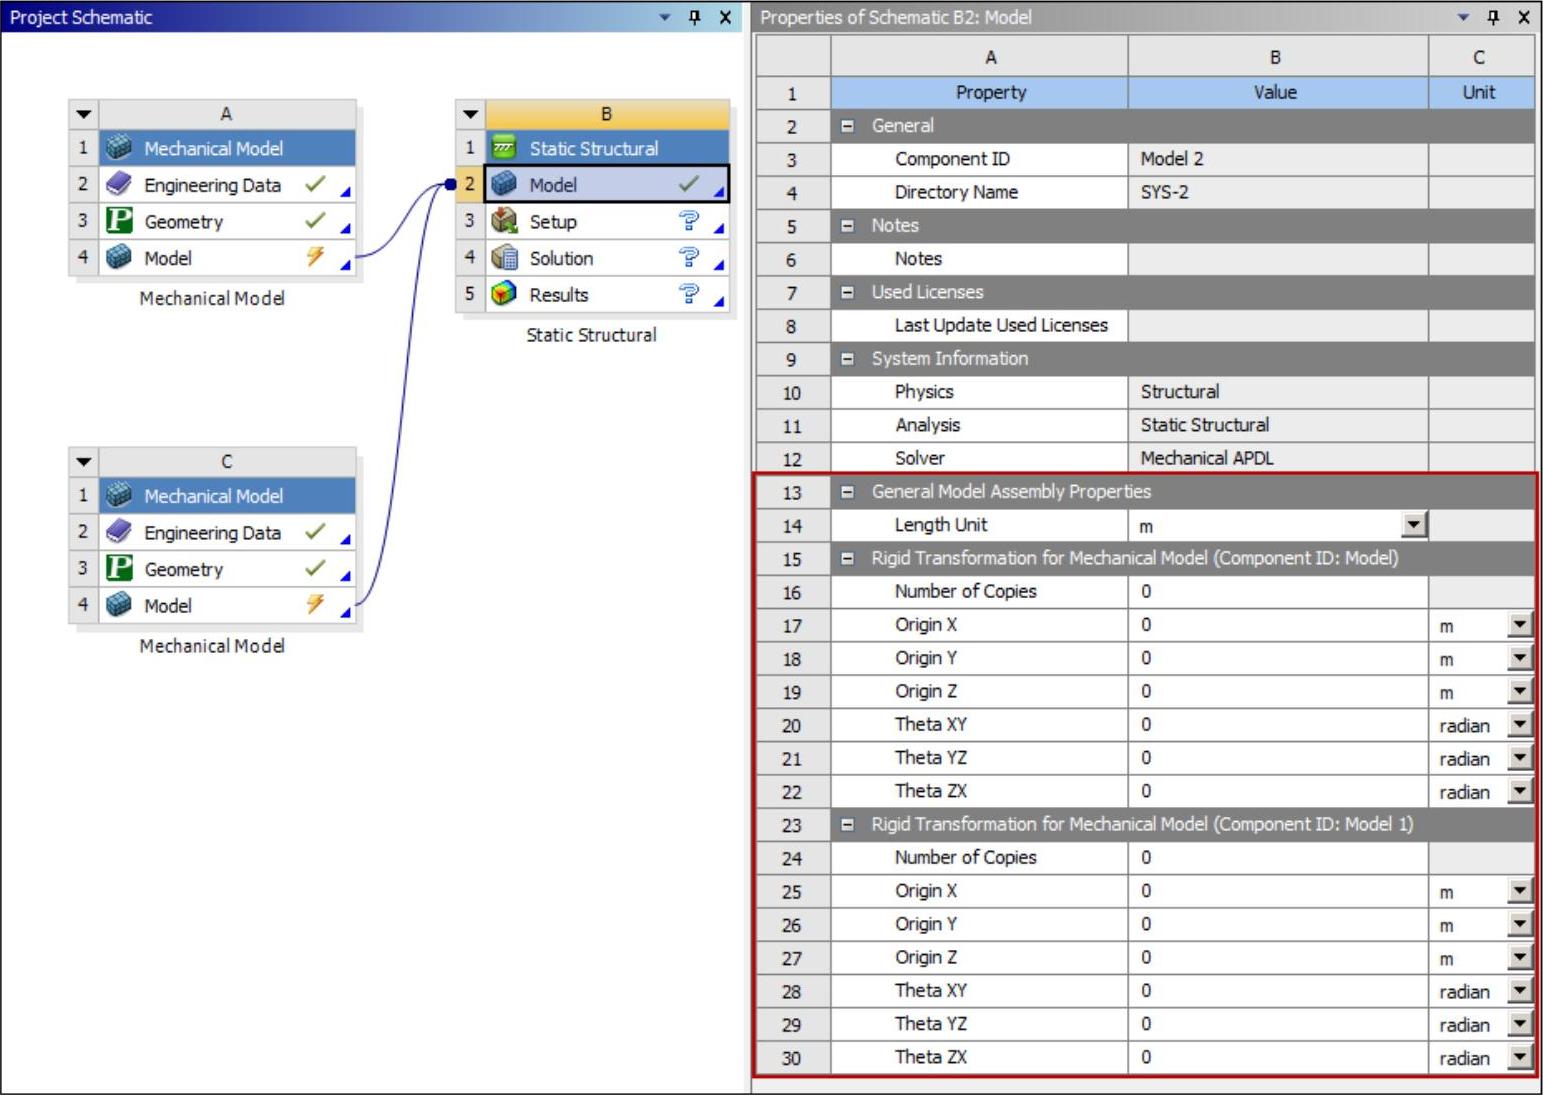Pin the Project Schematic panel
This screenshot has width=1543, height=1095.
(x=695, y=17)
